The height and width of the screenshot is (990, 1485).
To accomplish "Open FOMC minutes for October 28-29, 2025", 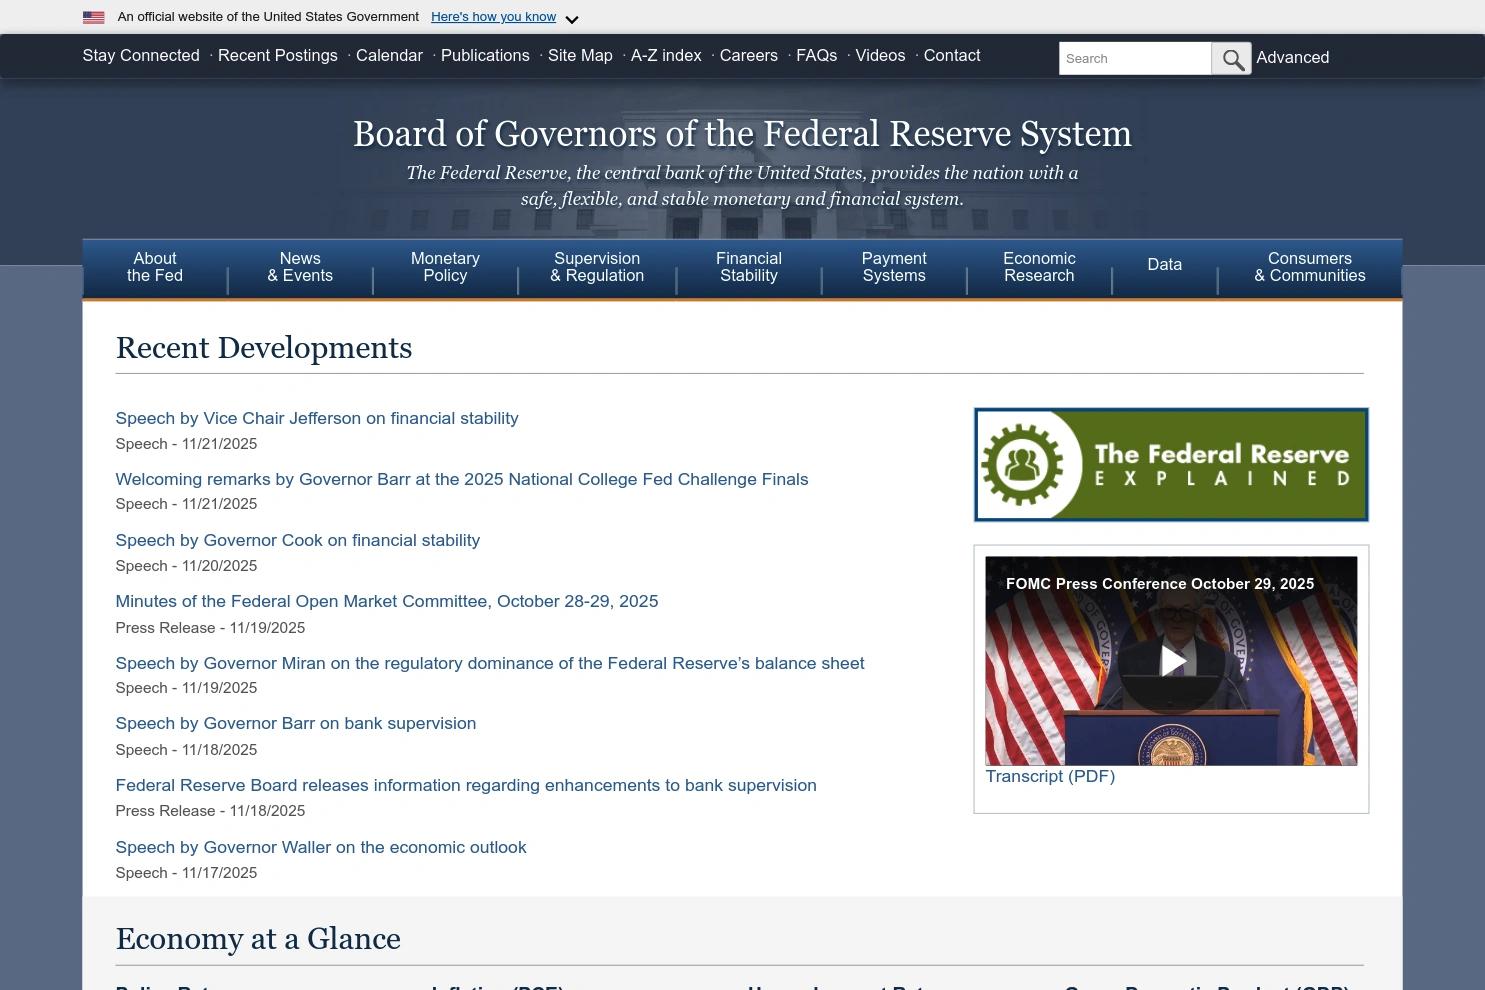I will (x=387, y=601).
